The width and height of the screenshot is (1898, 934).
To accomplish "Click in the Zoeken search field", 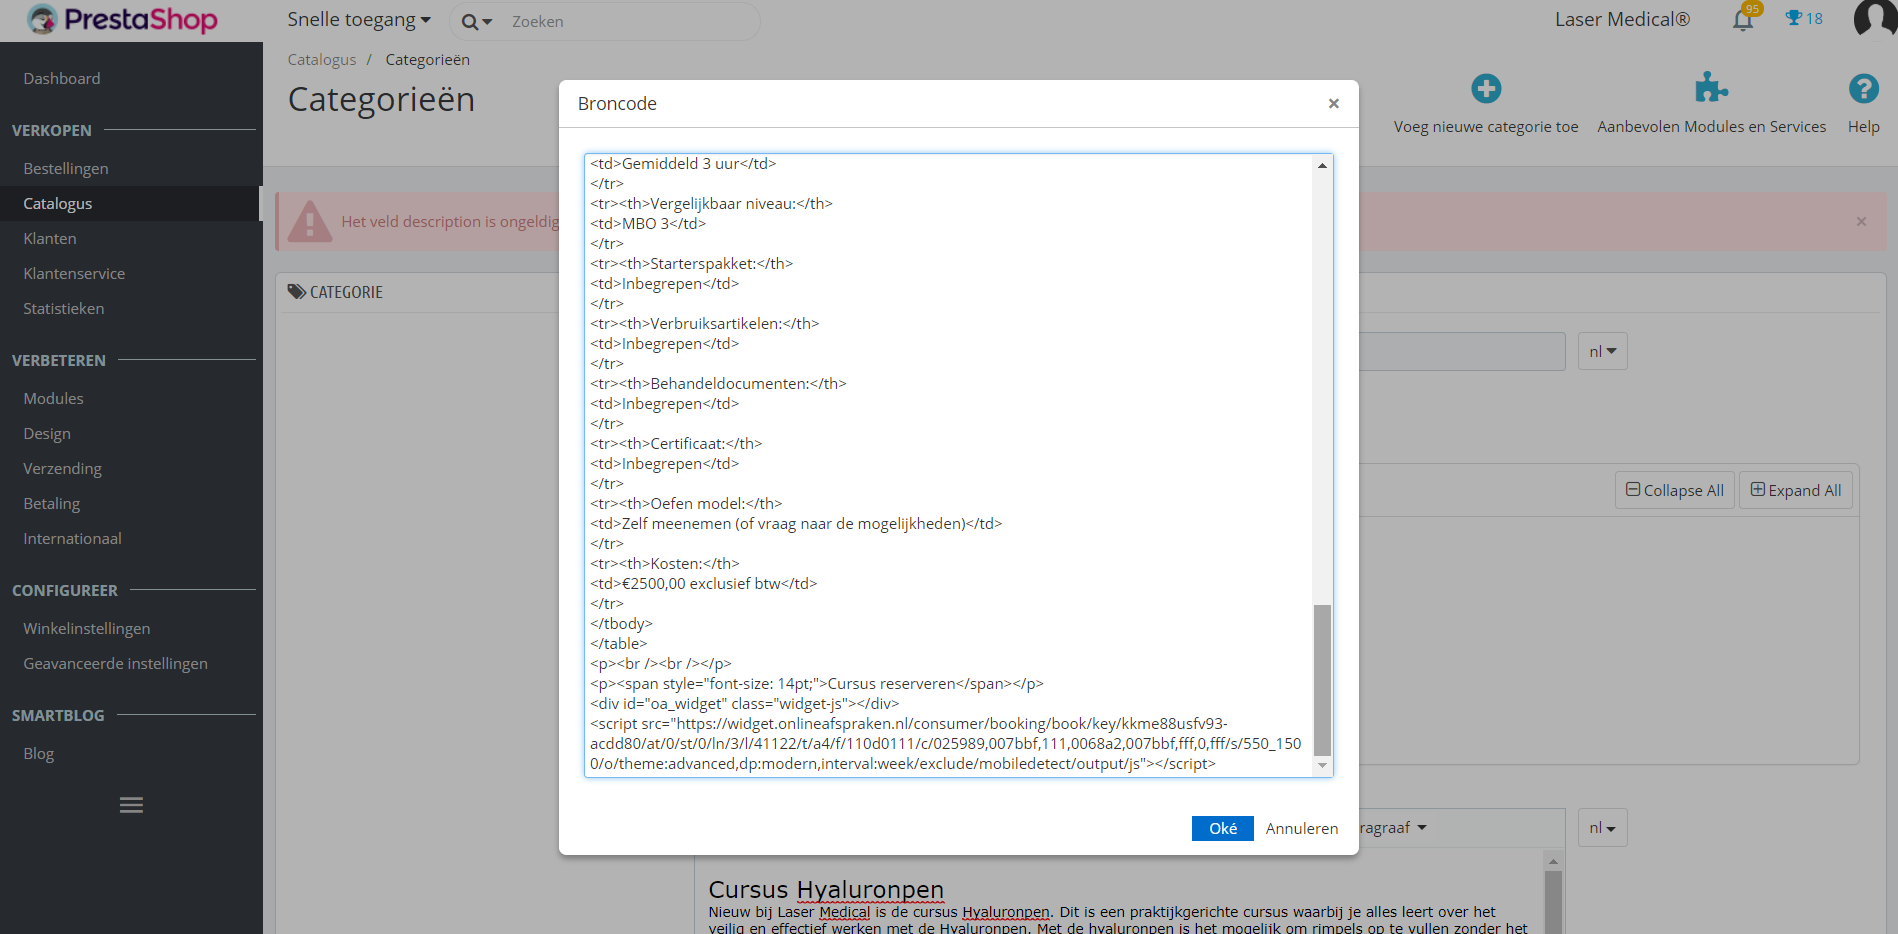I will [630, 22].
